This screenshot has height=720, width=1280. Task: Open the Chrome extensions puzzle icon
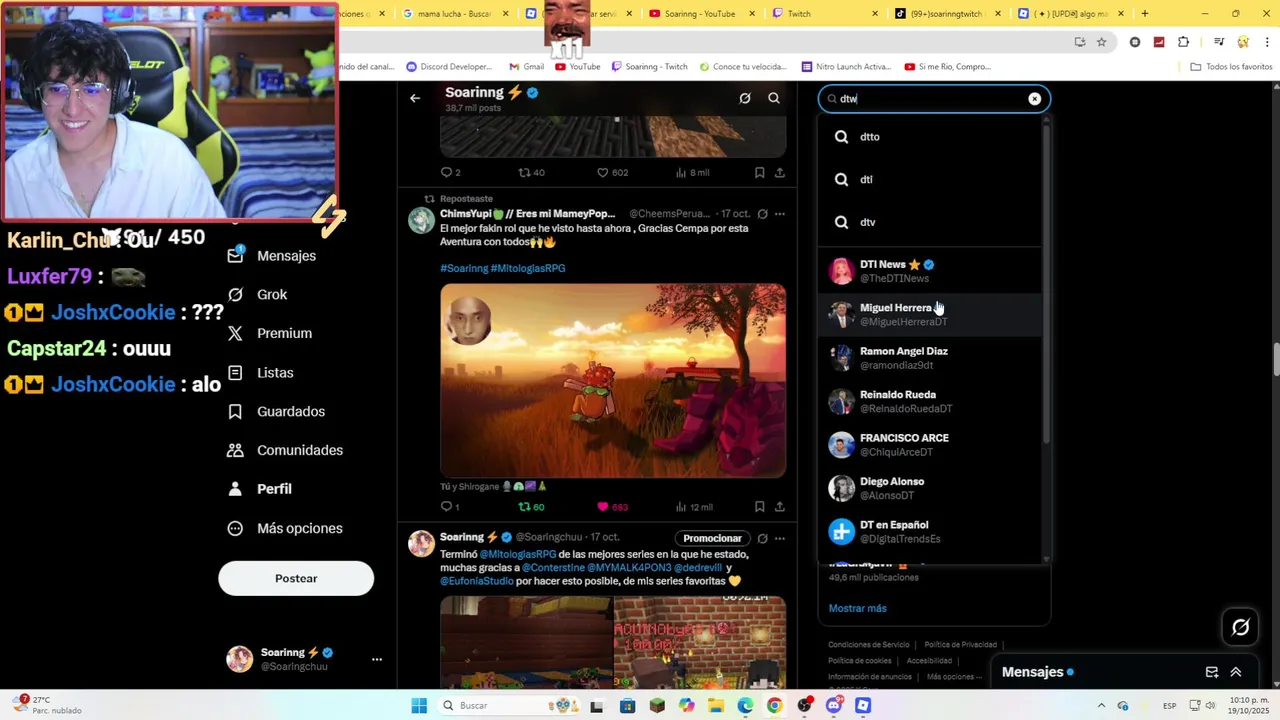[x=1184, y=42]
